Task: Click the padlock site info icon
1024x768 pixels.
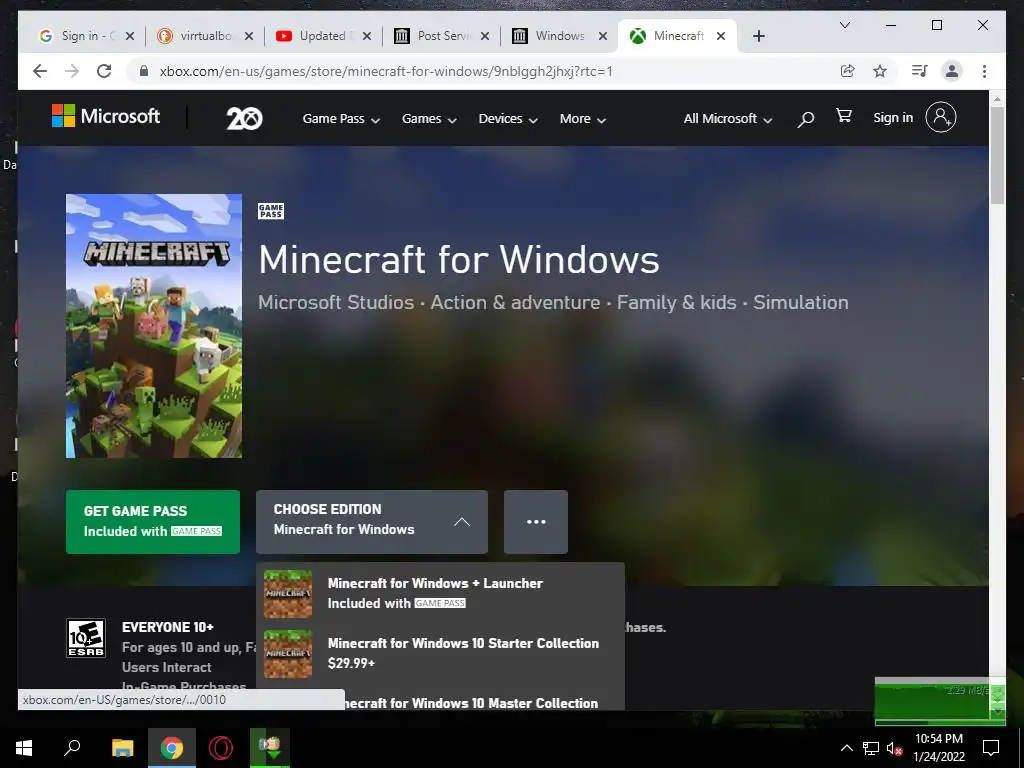Action: point(144,71)
